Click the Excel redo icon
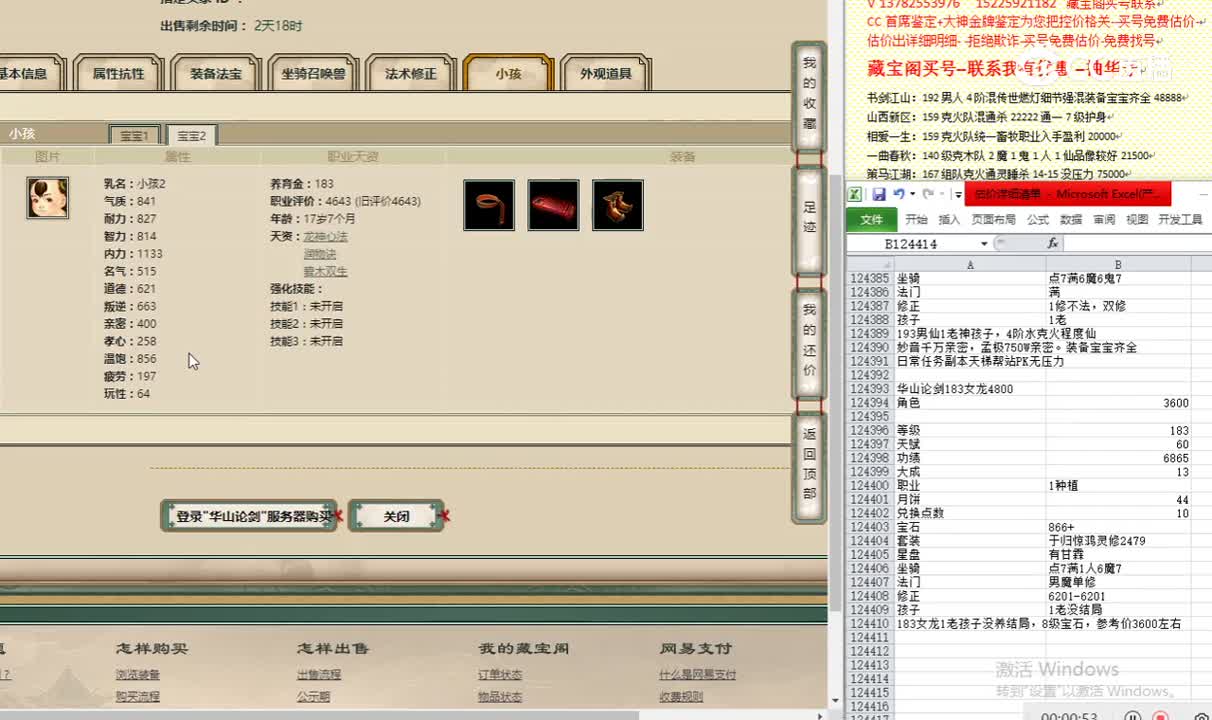This screenshot has height=720, width=1212. coord(928,194)
